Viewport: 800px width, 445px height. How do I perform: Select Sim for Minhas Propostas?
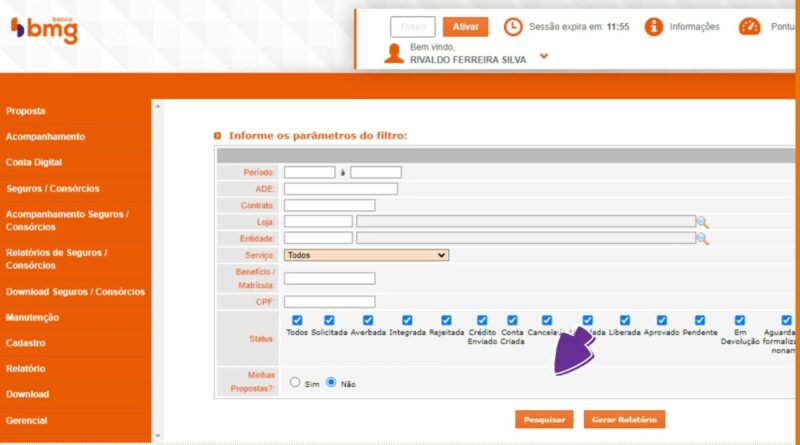click(295, 382)
